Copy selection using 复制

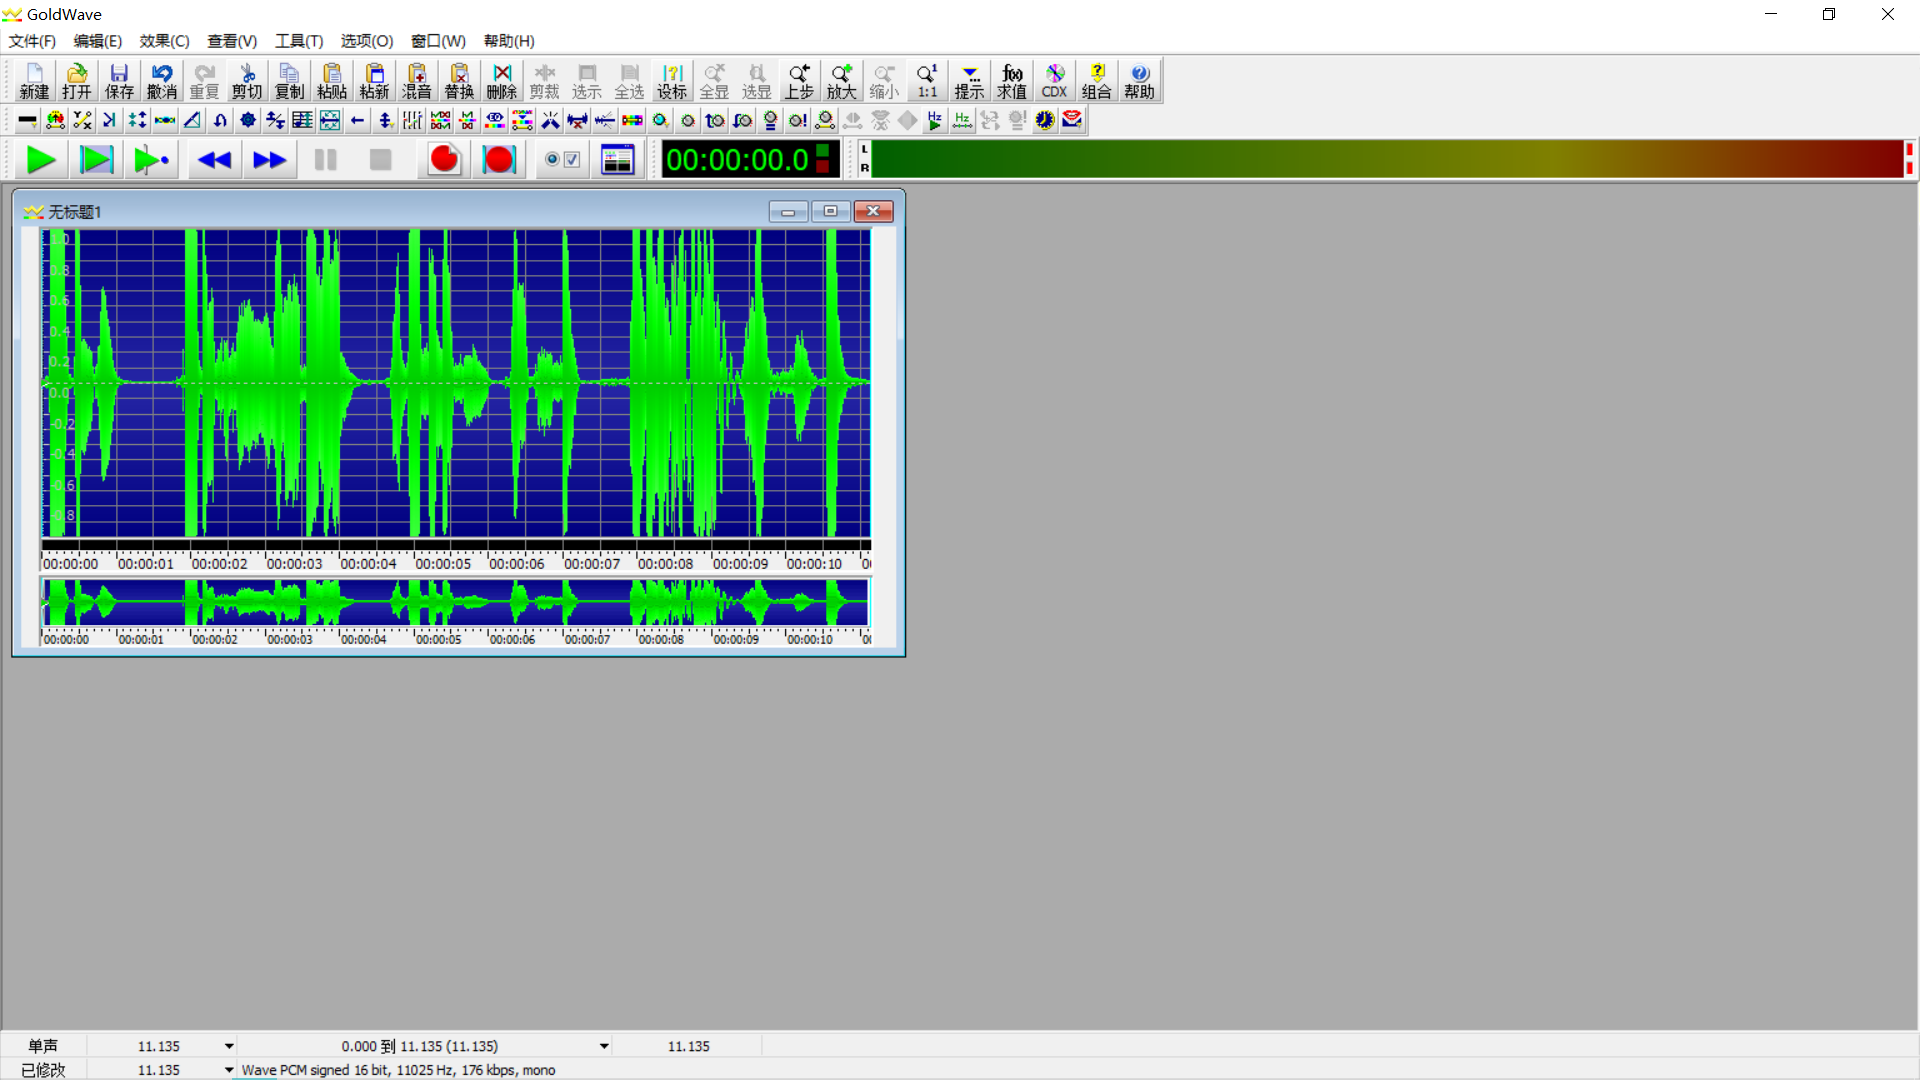[x=289, y=81]
